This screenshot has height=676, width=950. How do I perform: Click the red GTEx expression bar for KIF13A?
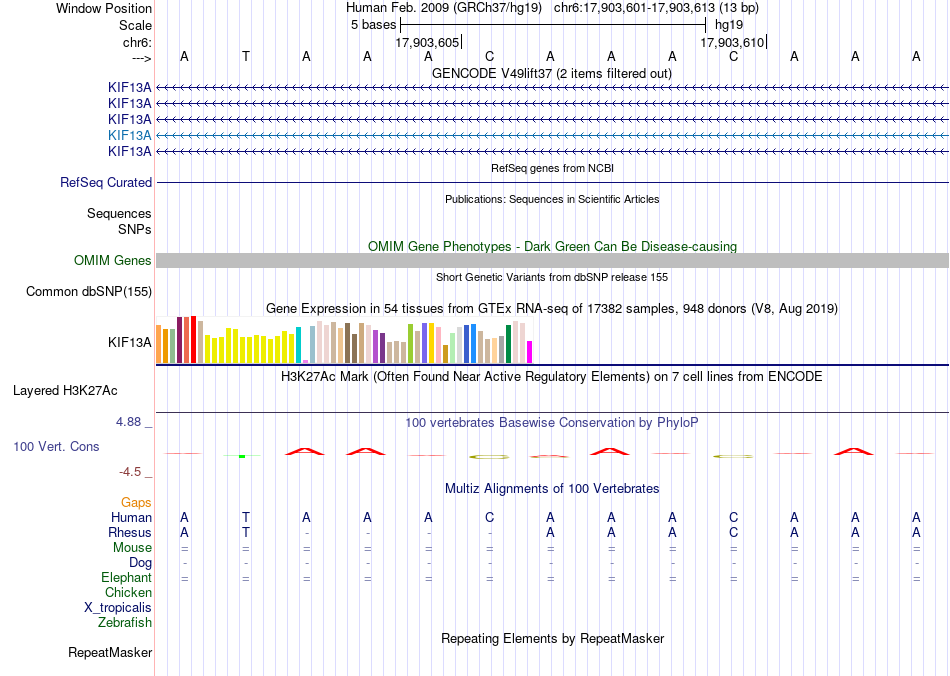(194, 339)
